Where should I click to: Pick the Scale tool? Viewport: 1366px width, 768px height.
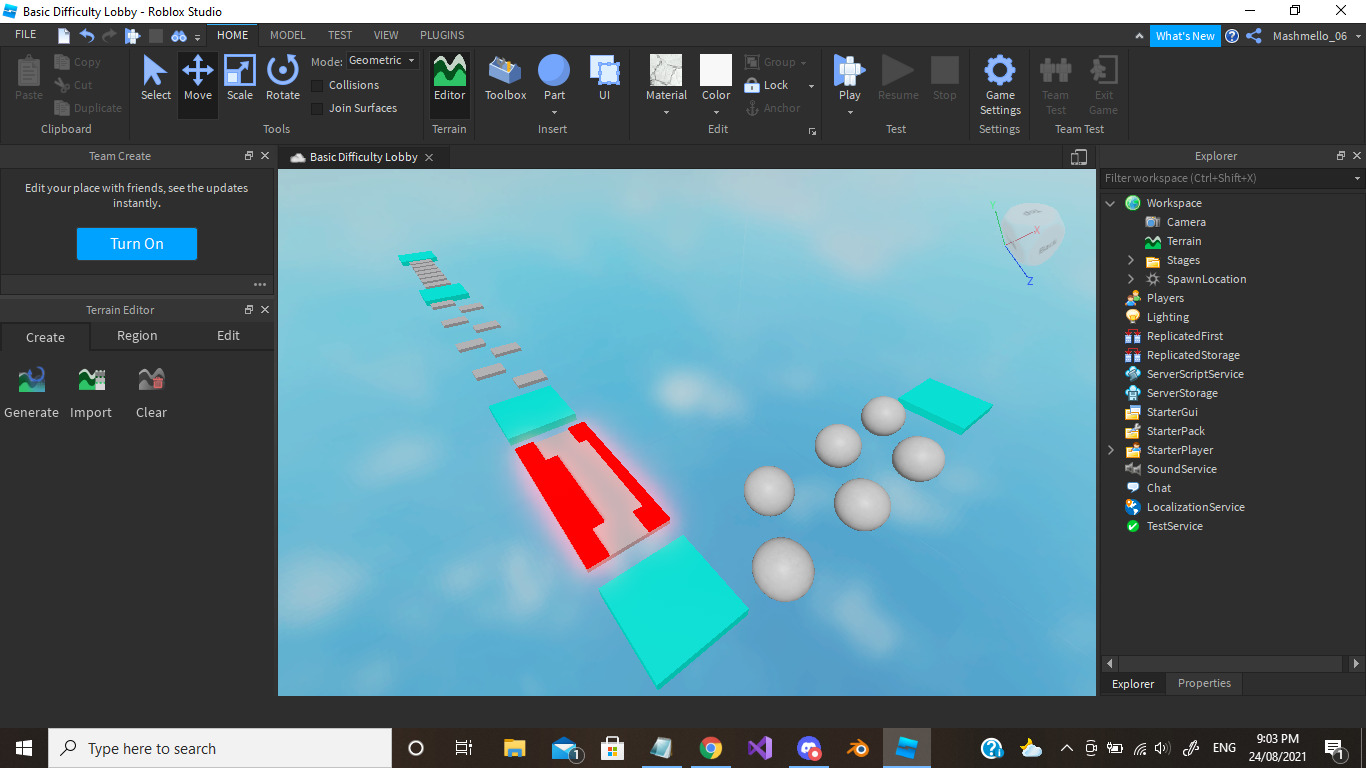pyautogui.click(x=240, y=78)
